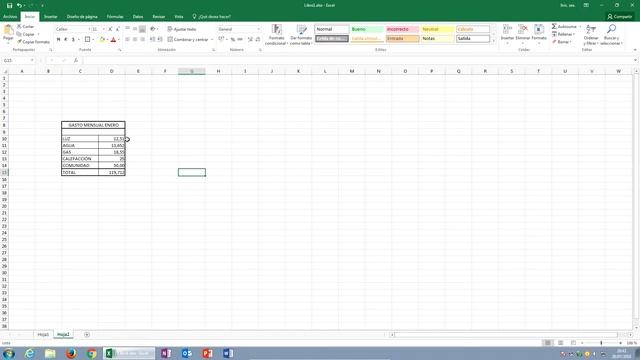Click the thousands separator icon
The image size is (640, 360).
[240, 40]
